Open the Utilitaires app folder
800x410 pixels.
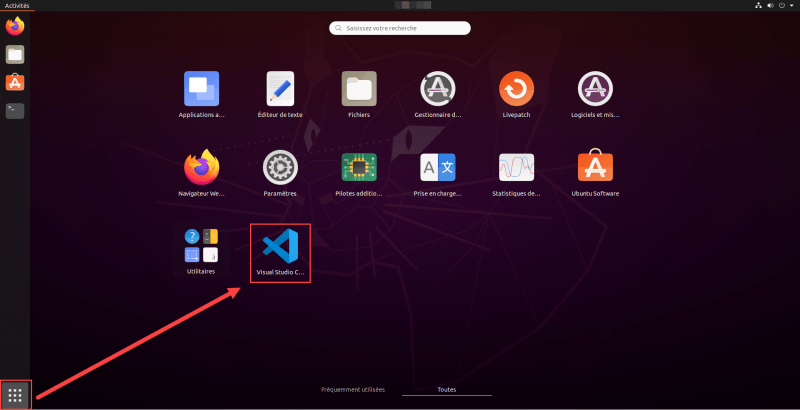201,251
